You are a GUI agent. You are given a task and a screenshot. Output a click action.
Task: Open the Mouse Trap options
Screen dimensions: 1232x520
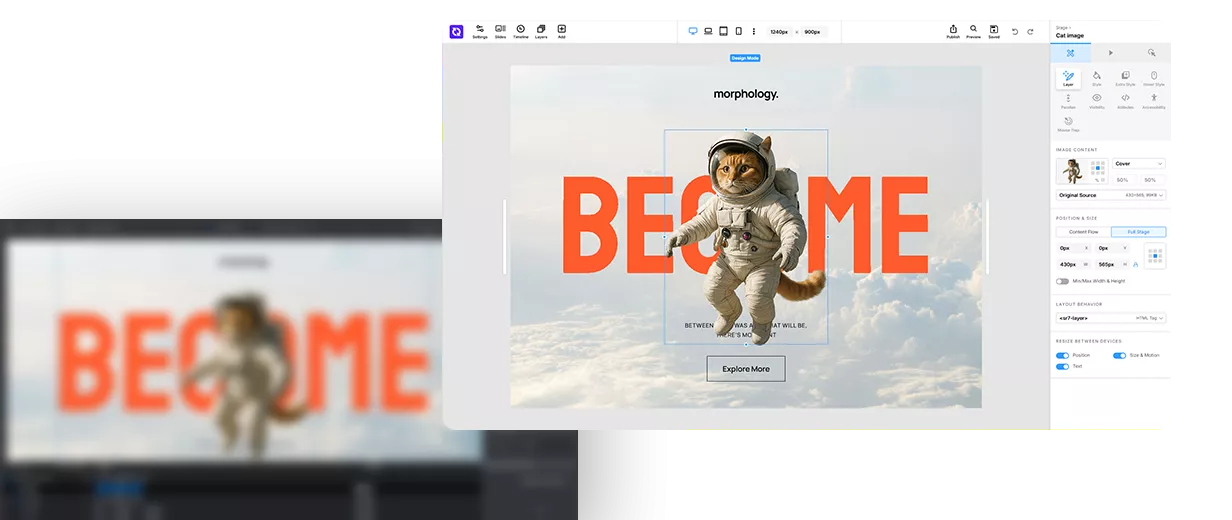click(x=1068, y=123)
